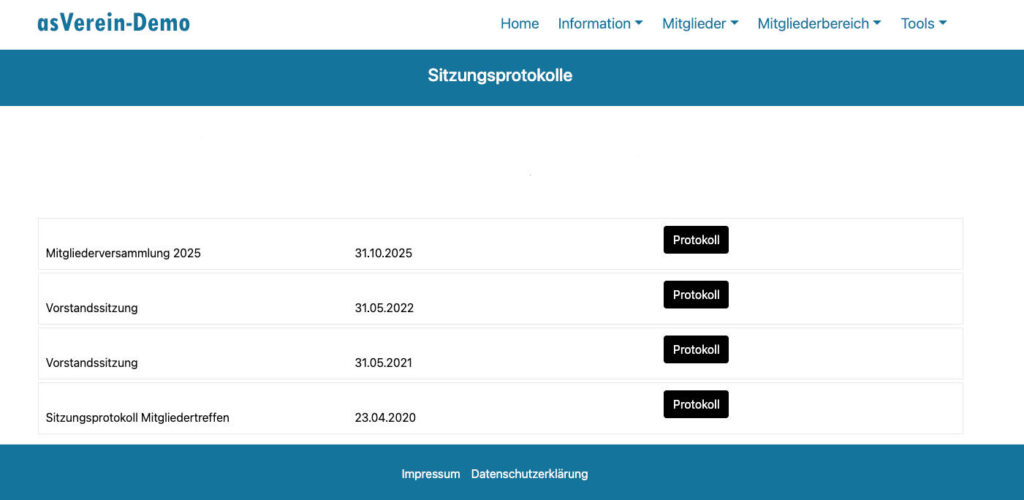The width and height of the screenshot is (1024, 500).
Task: Click the Sitzungsprotokolle page heading
Action: pos(500,76)
